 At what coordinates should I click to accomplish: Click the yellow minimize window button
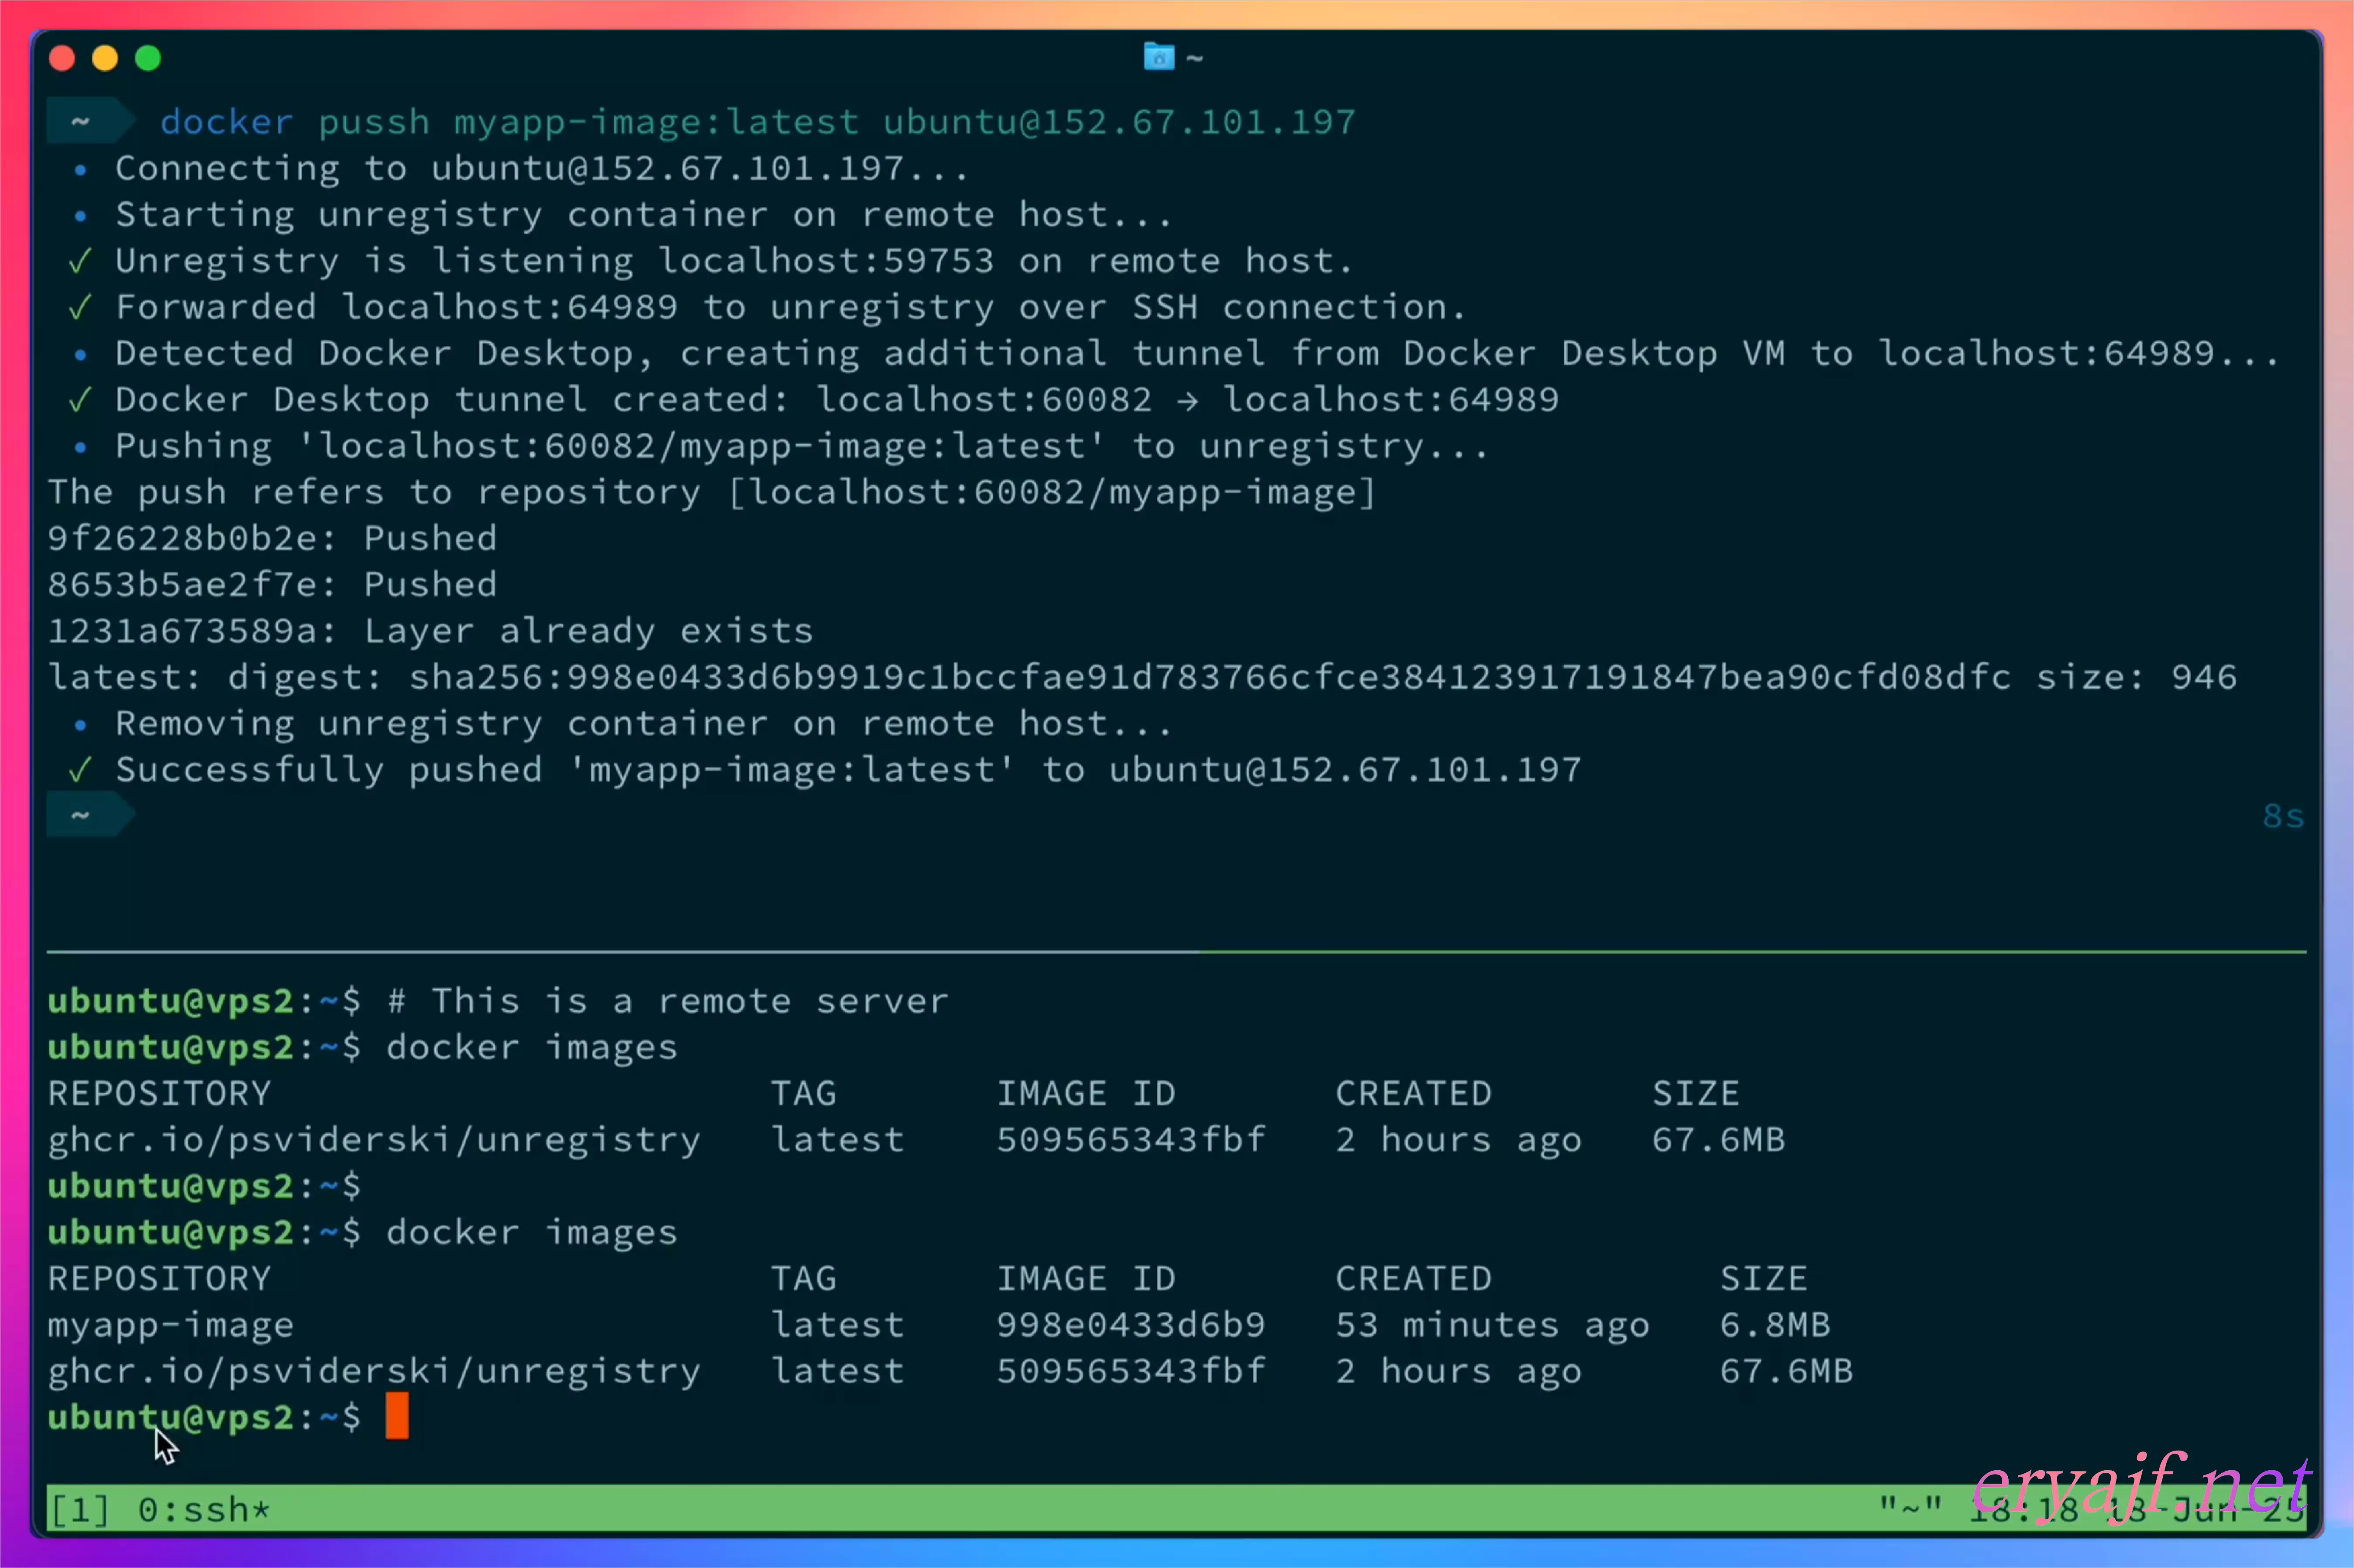(x=105, y=59)
